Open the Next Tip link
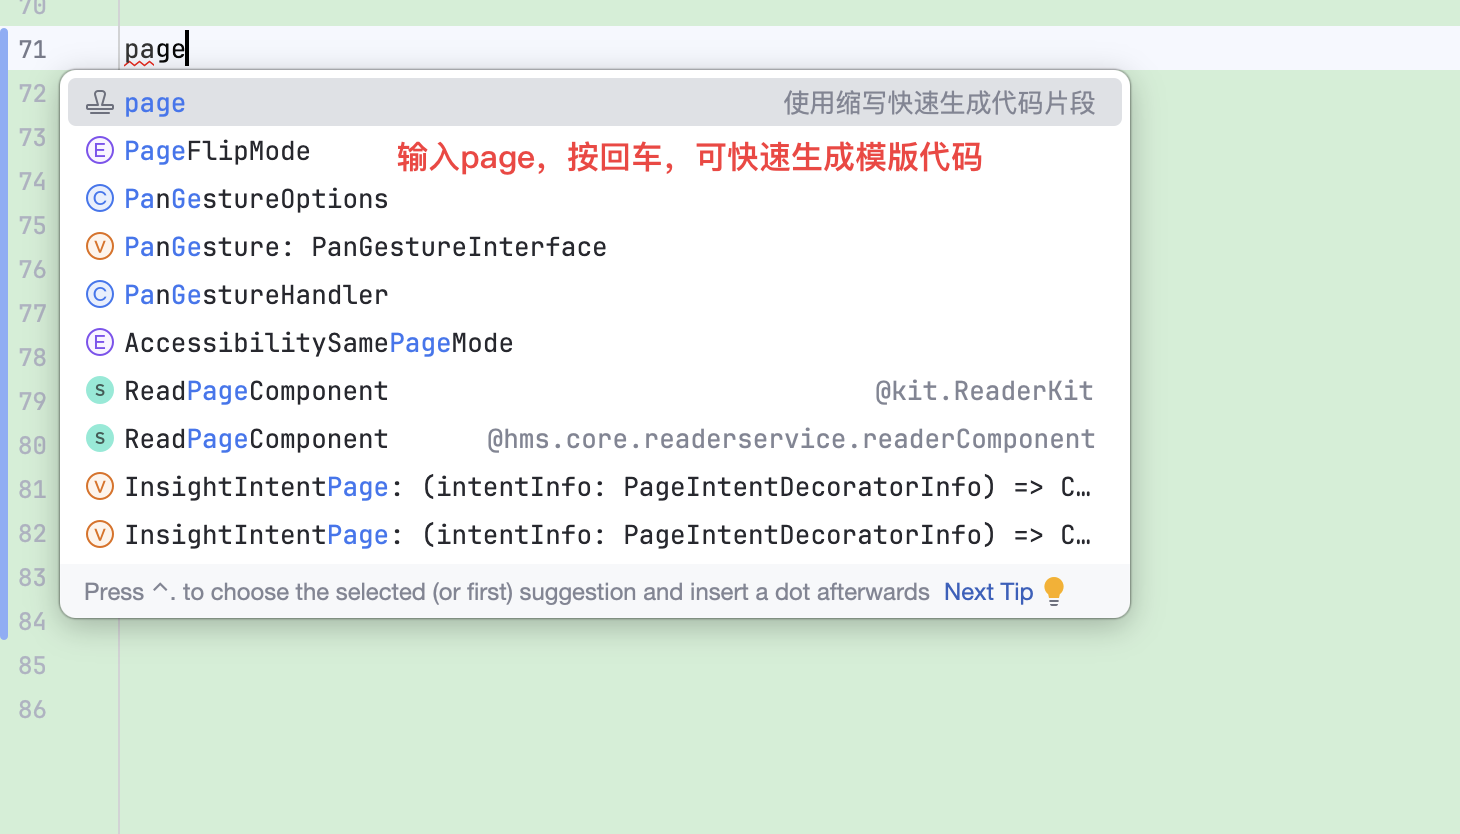The height and width of the screenshot is (834, 1460). click(x=988, y=592)
